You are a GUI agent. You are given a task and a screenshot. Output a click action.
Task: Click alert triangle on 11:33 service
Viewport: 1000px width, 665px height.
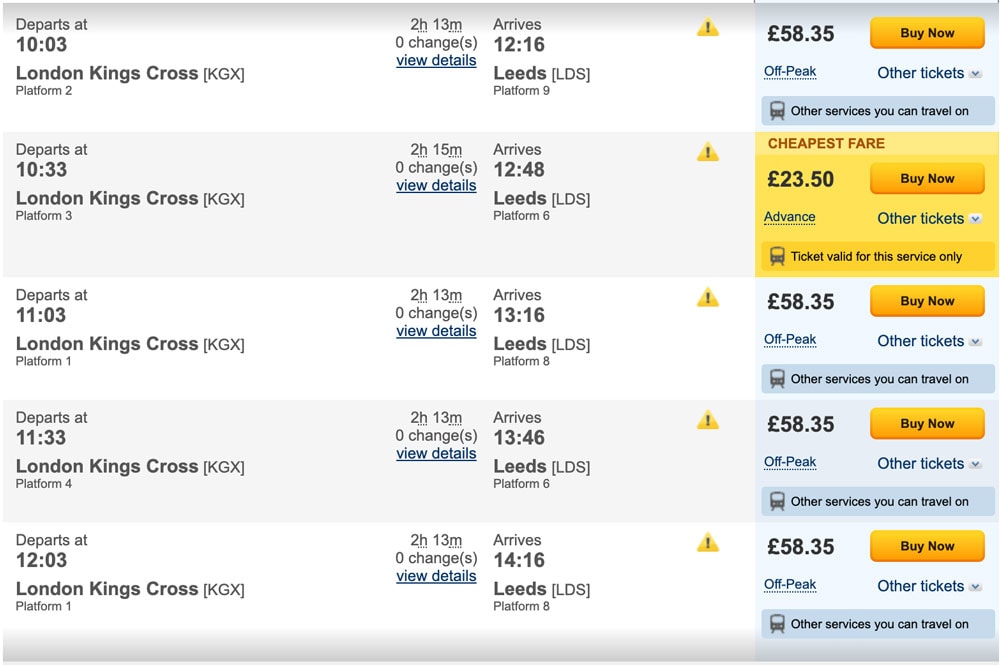(x=707, y=420)
